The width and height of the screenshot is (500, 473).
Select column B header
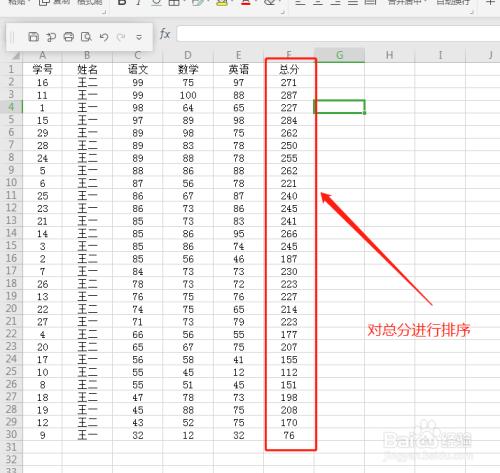pyautogui.click(x=87, y=55)
